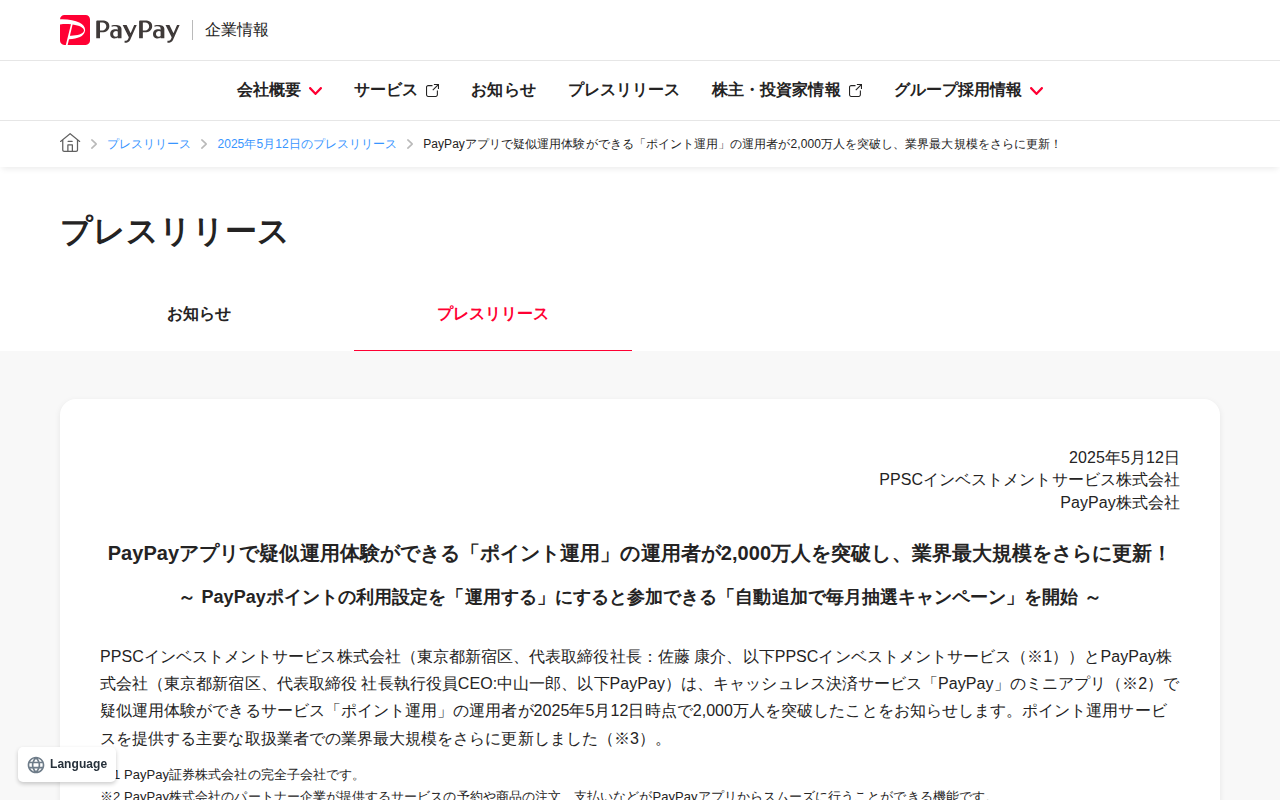Click the footnote PayPay証券株式会社の完全子会社です
Image resolution: width=1280 pixels, height=800 pixels.
232,775
